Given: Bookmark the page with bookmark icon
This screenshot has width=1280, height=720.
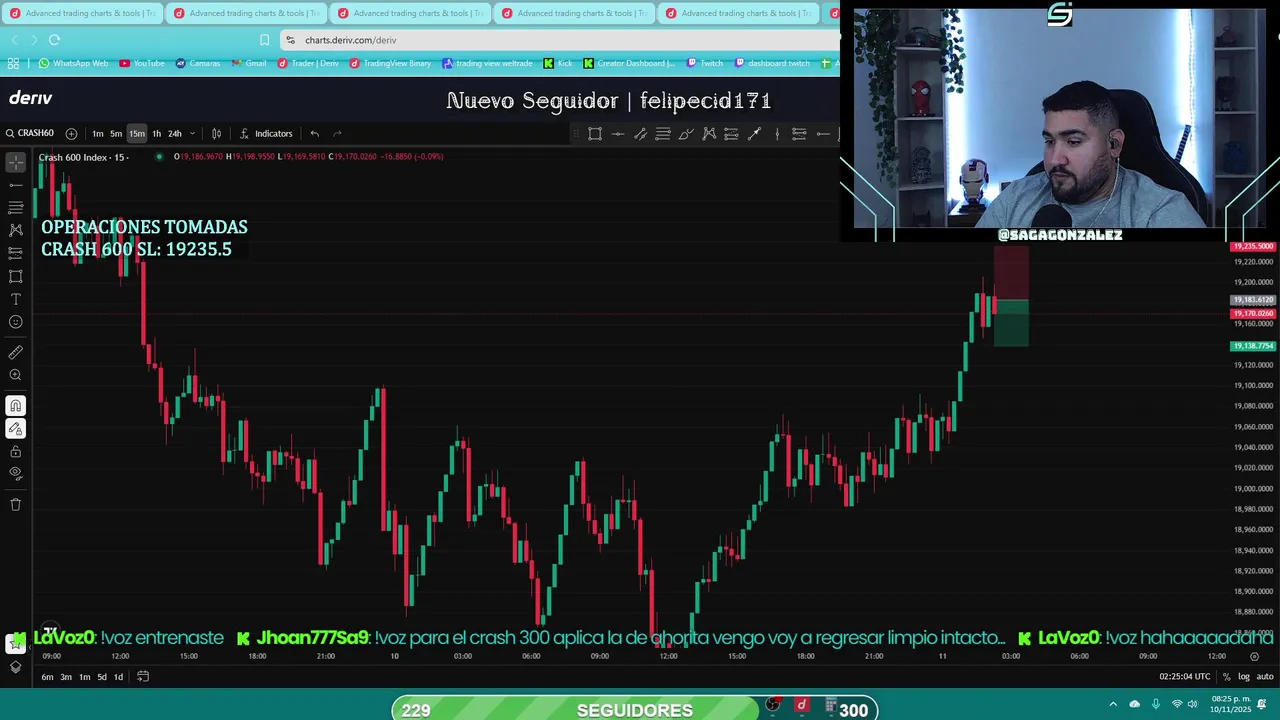Looking at the screenshot, I should 264,40.
